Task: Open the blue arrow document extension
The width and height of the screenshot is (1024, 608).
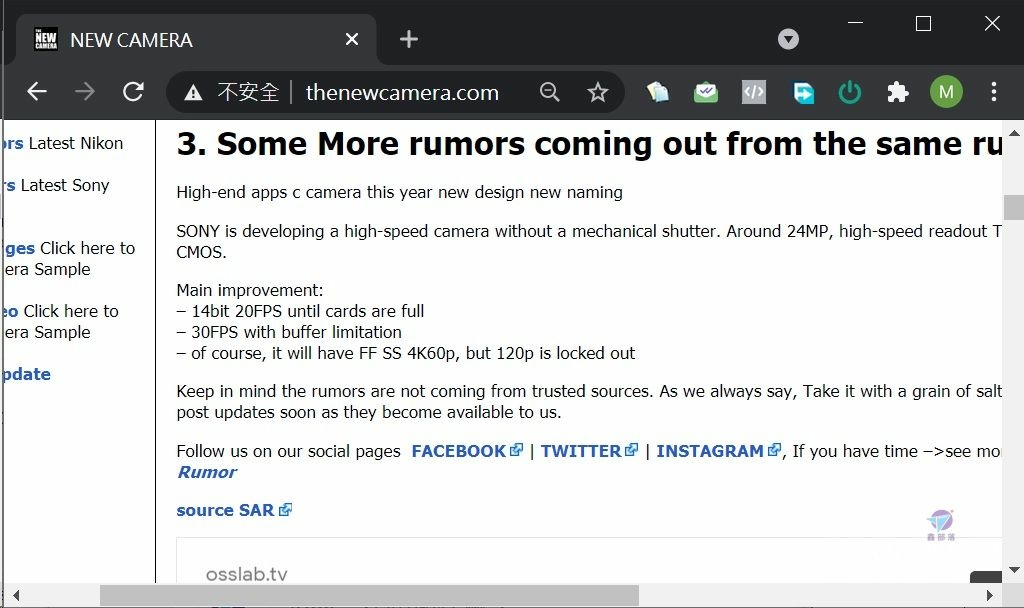Action: click(803, 92)
